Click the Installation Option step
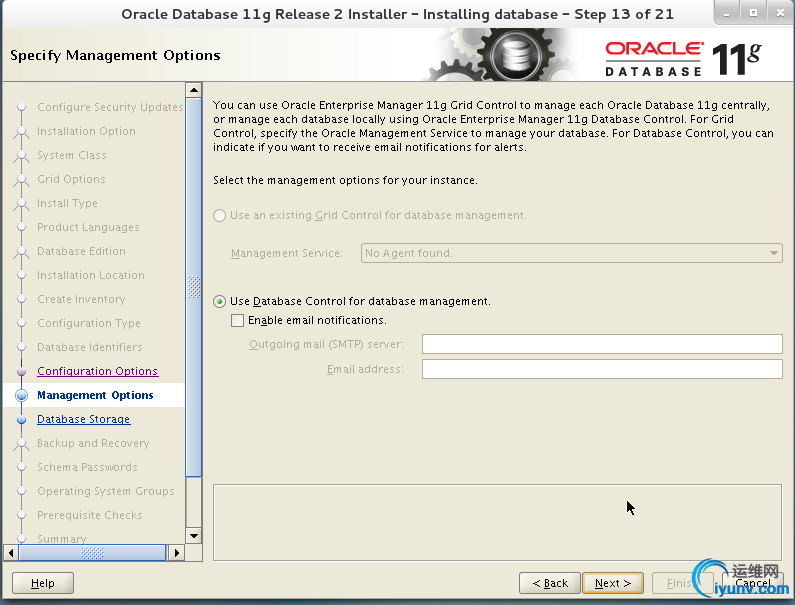This screenshot has height=605, width=795. click(86, 131)
